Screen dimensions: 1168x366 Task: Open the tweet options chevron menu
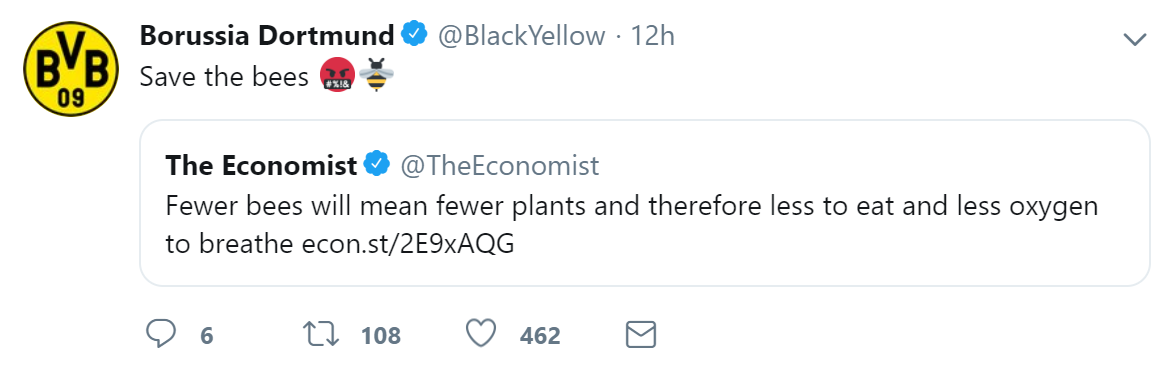(1134, 40)
